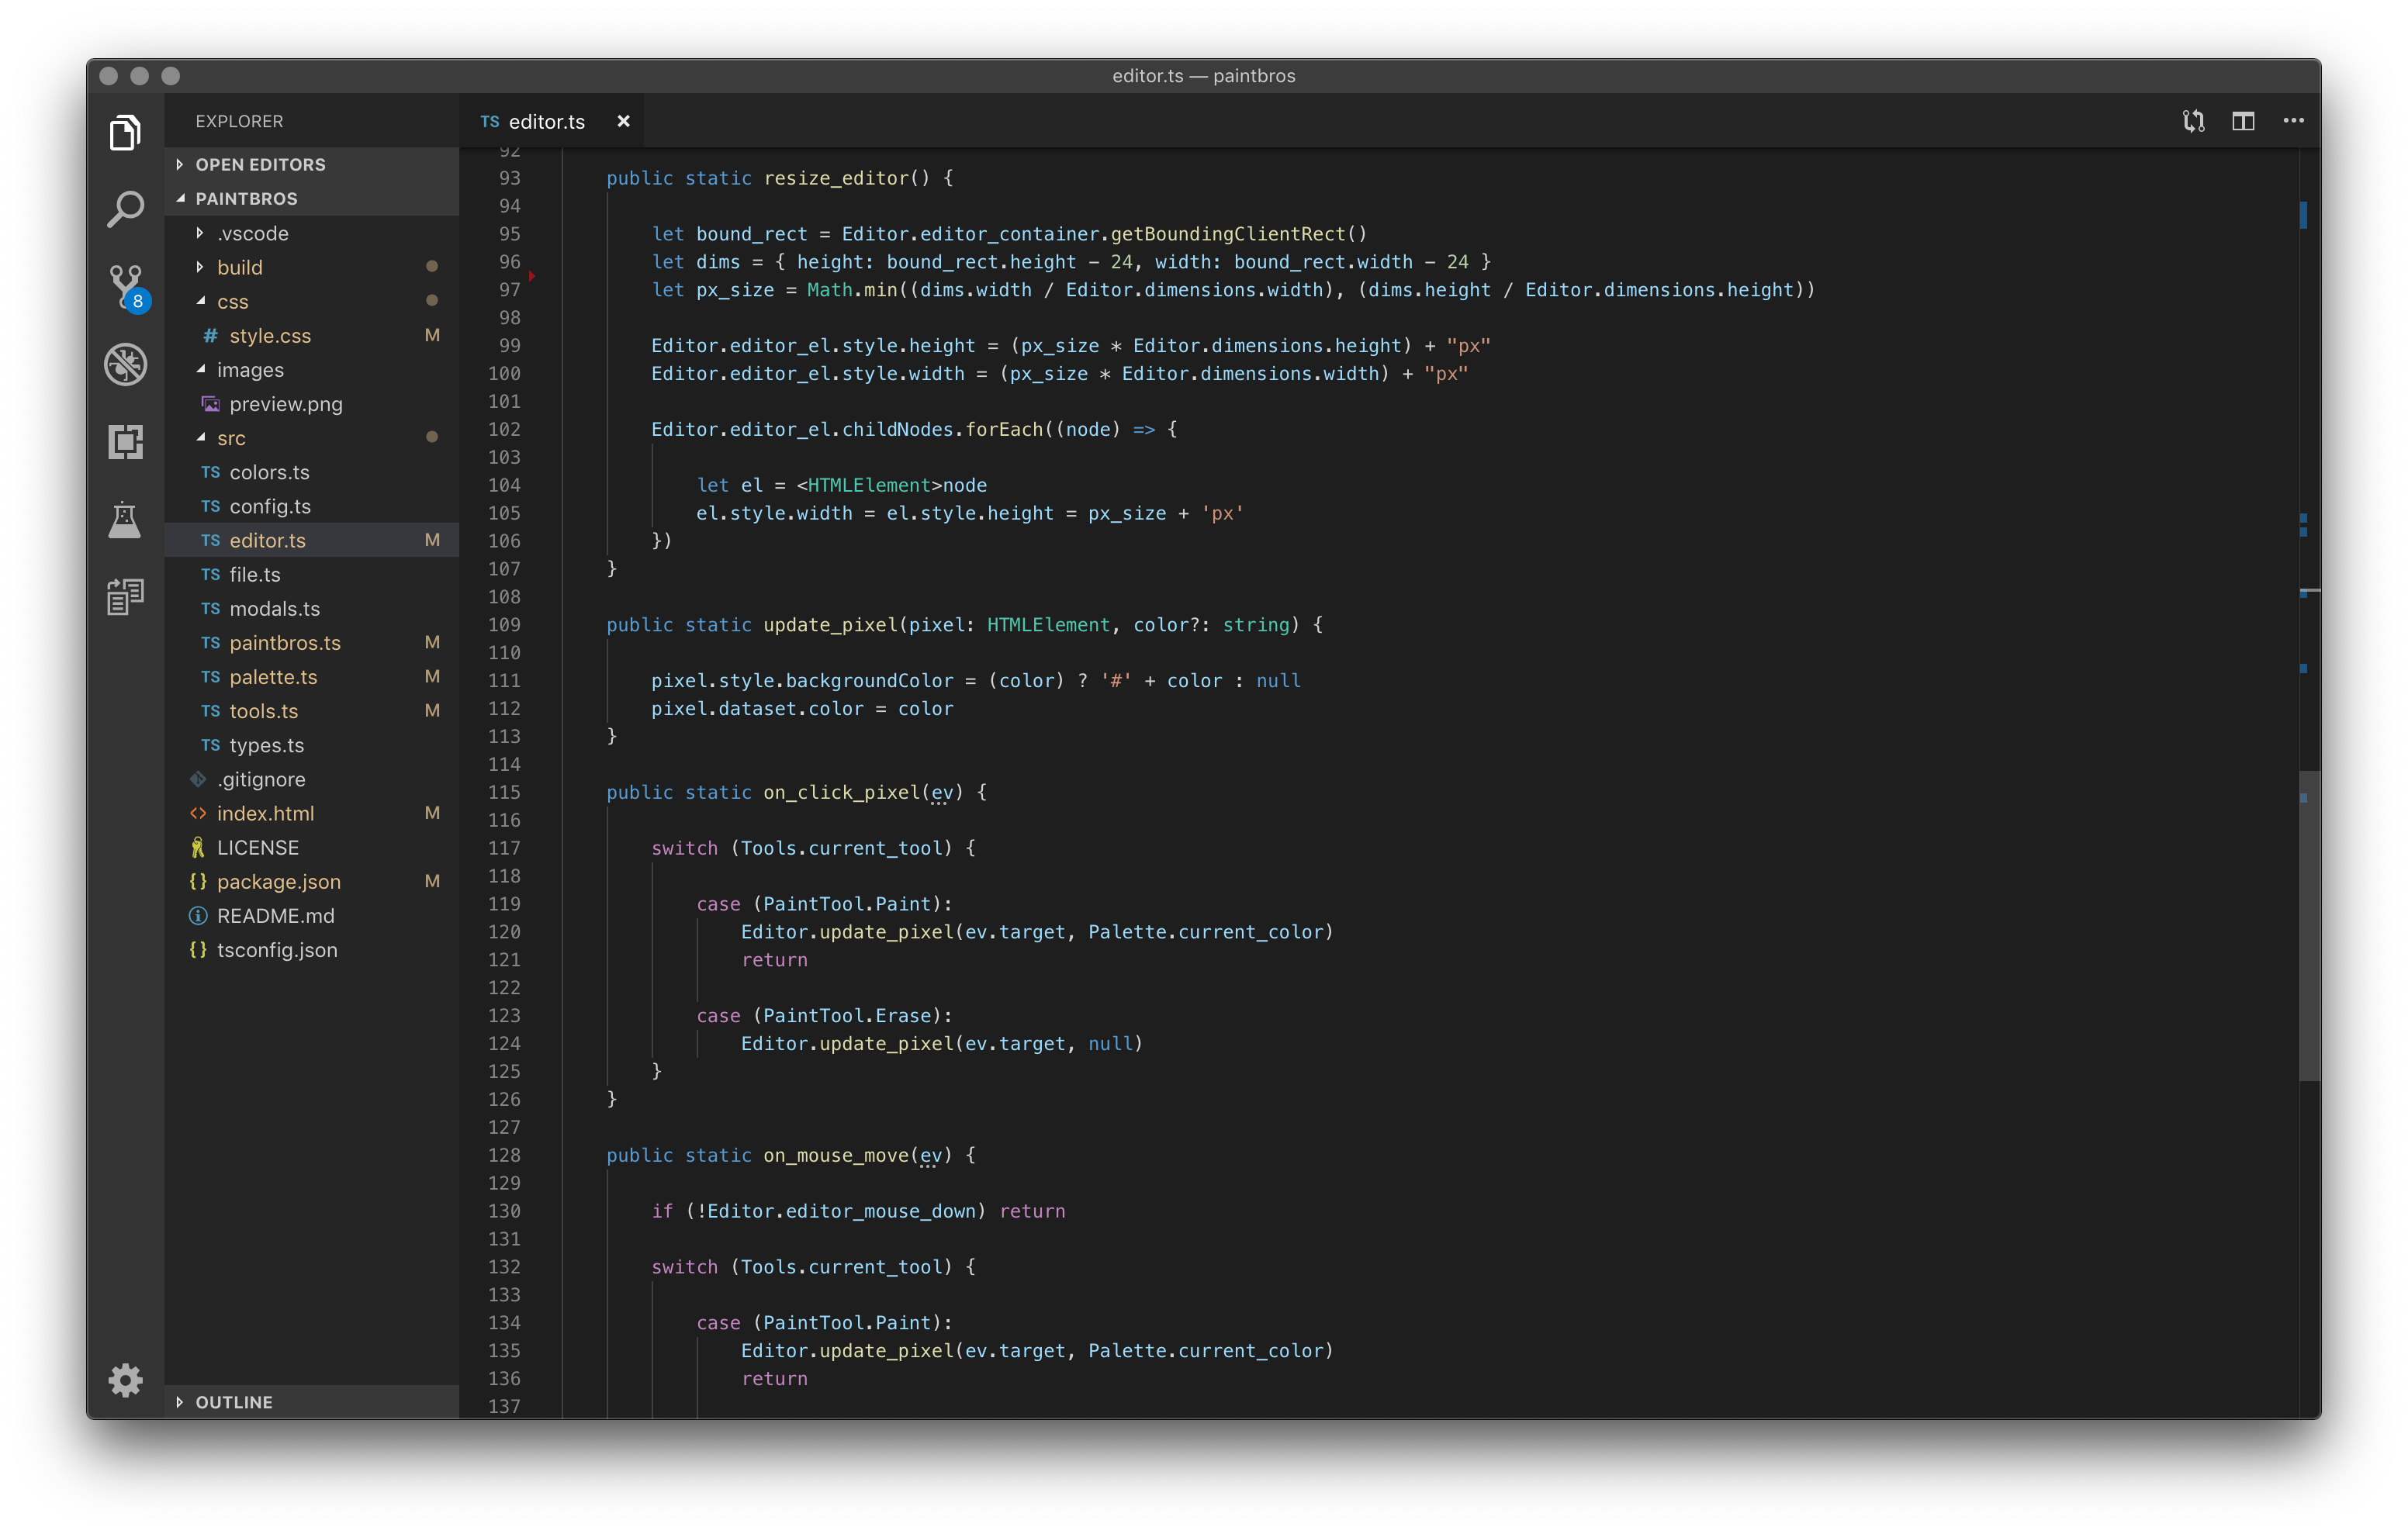
Task: Select the editor.ts tab
Action: point(546,121)
